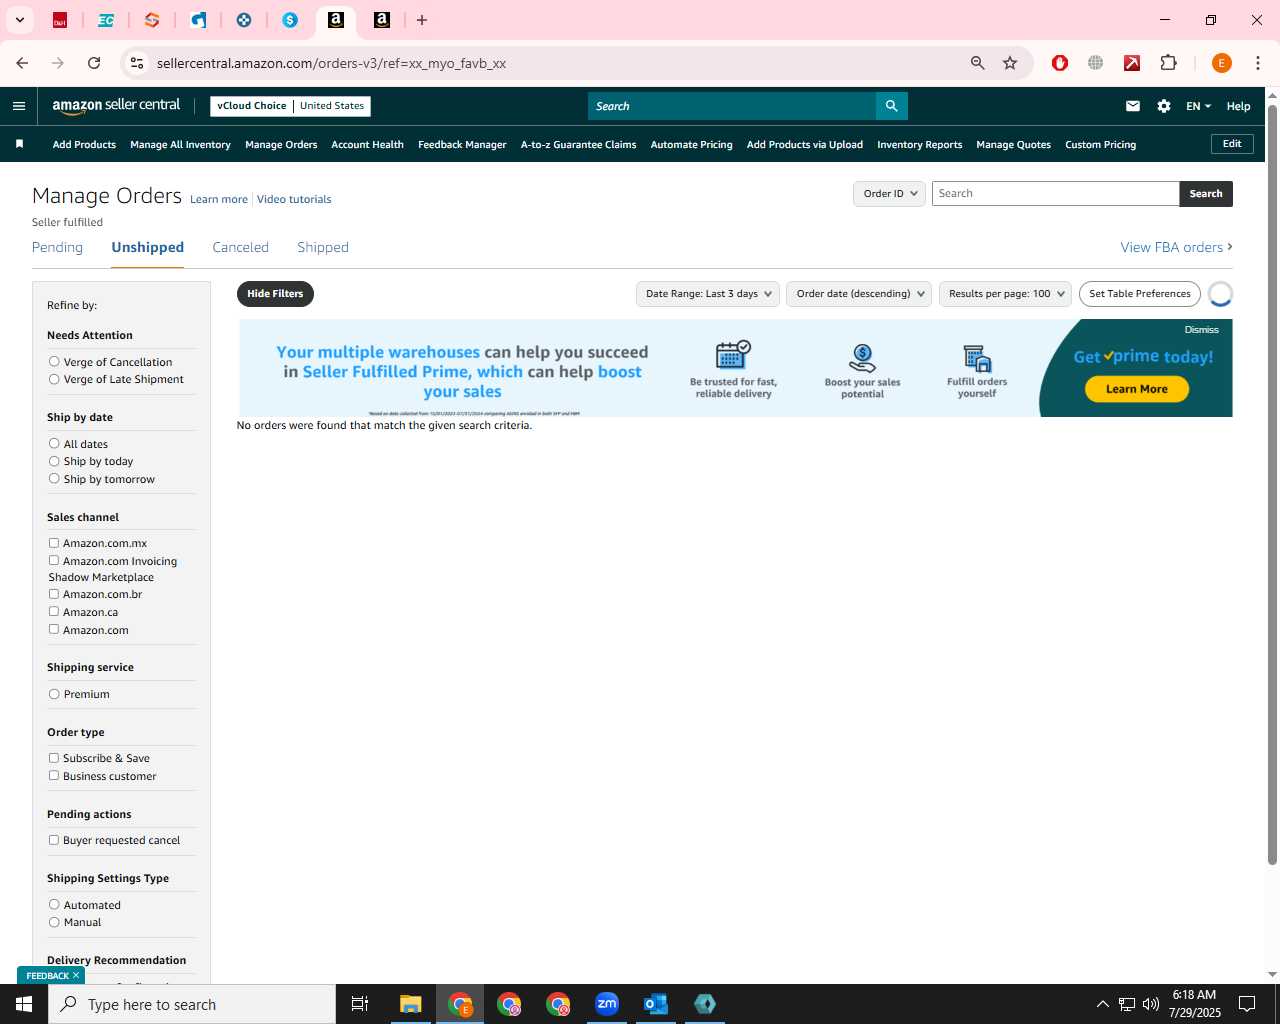Image resolution: width=1280 pixels, height=1024 pixels.
Task: Click the gray globe extension icon
Action: (1096, 63)
